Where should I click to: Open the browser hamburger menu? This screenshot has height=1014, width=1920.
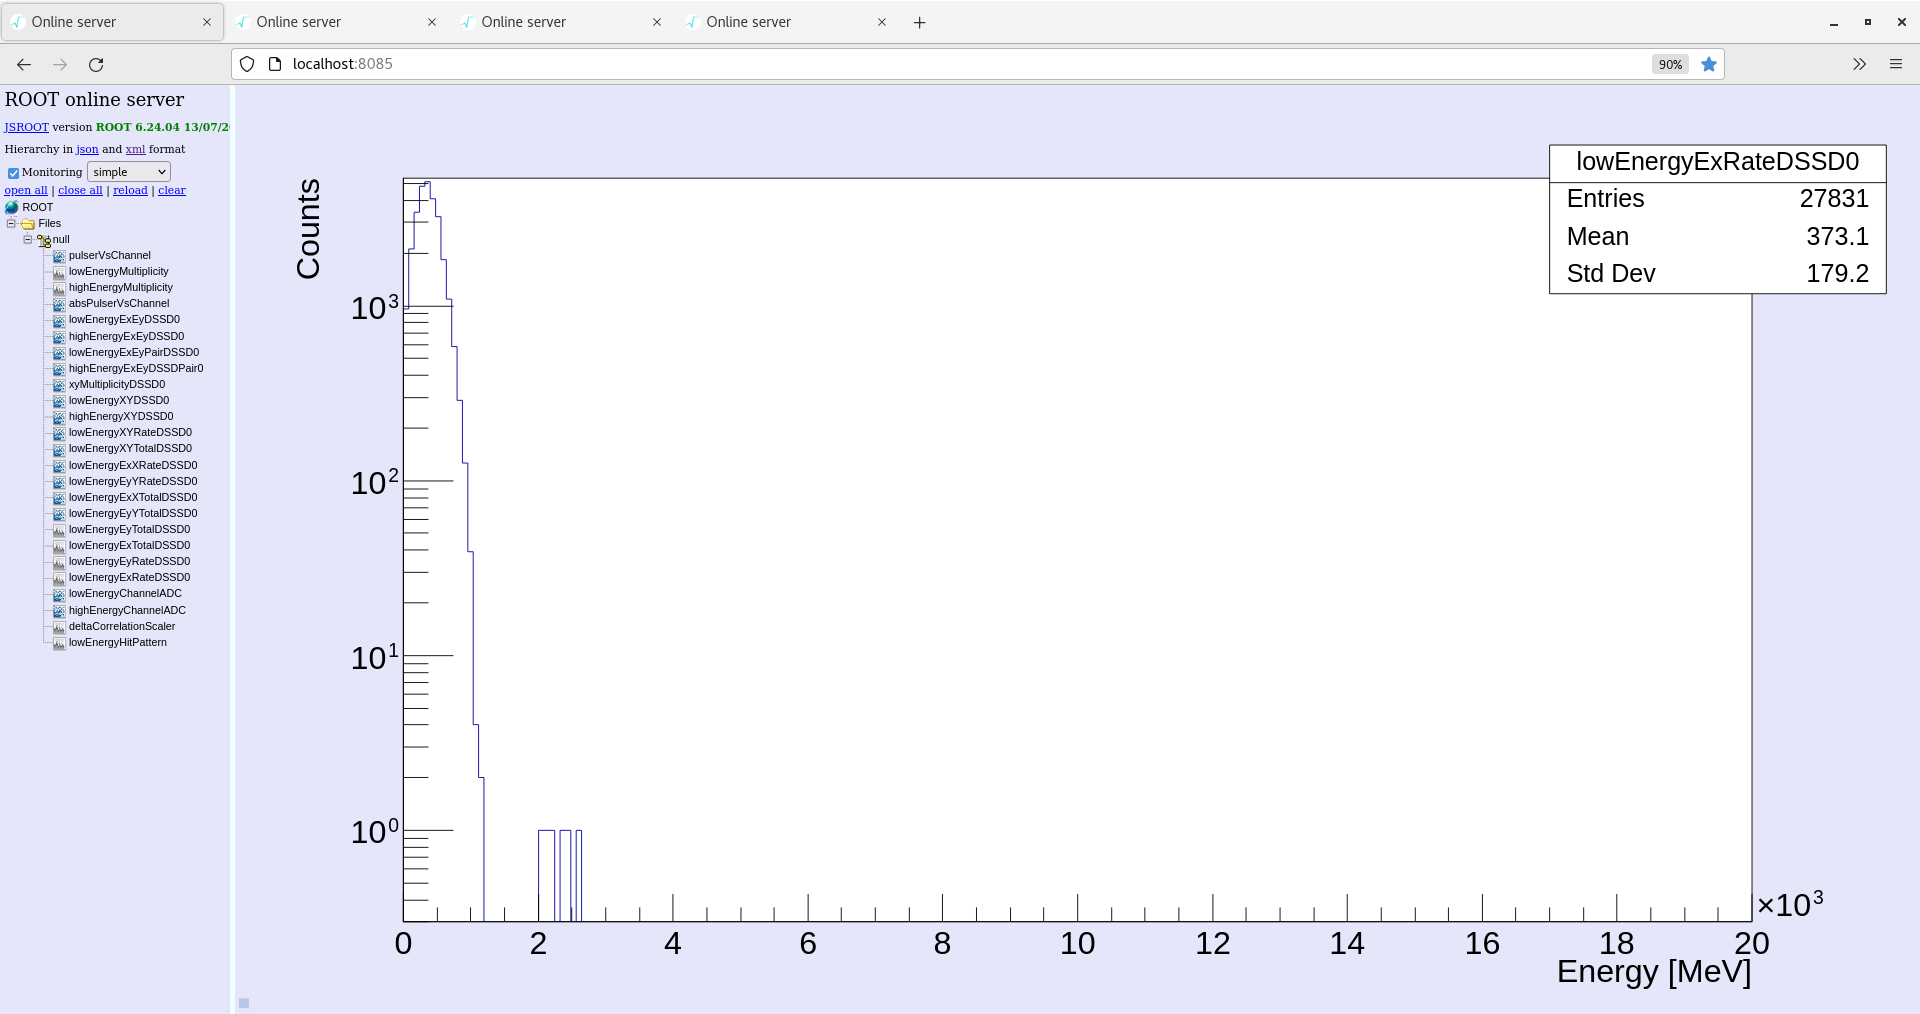point(1896,64)
